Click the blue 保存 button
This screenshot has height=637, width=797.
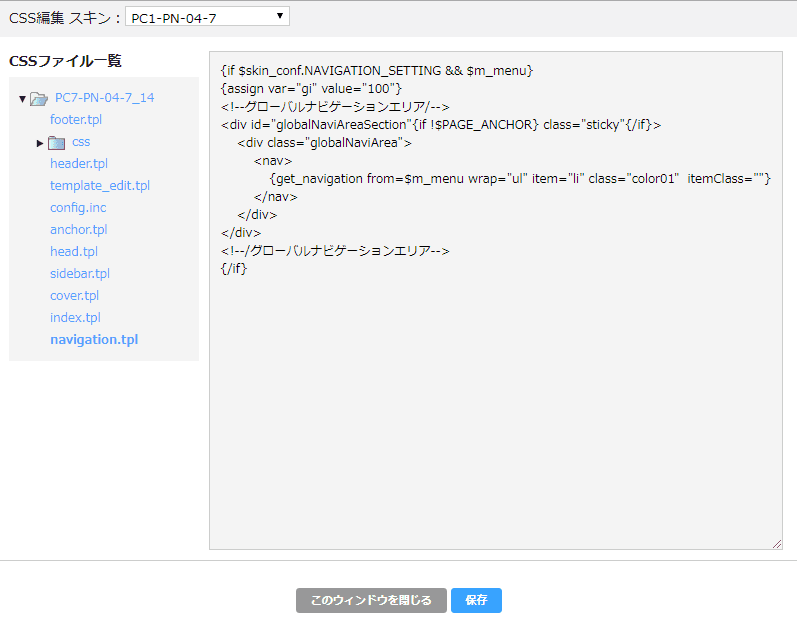coord(476,600)
